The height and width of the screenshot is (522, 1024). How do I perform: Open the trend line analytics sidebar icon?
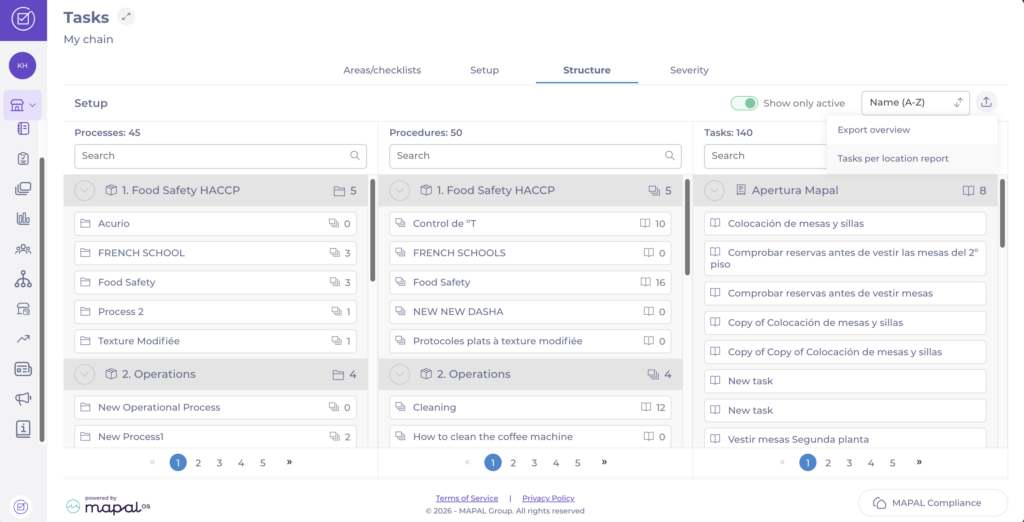[x=23, y=339]
